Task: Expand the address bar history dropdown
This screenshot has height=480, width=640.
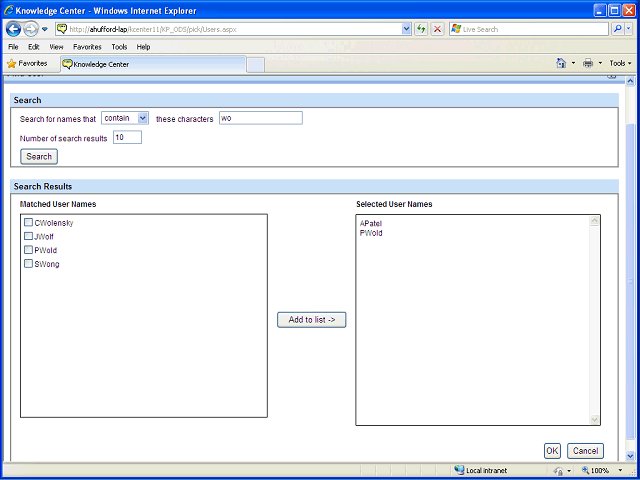Action: click(x=406, y=29)
